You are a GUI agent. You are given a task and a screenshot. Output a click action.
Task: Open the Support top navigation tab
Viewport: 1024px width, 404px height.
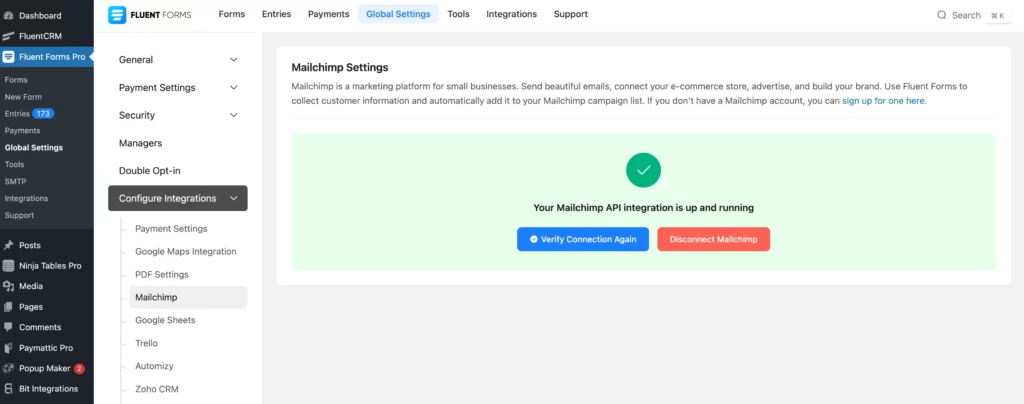[x=571, y=14]
